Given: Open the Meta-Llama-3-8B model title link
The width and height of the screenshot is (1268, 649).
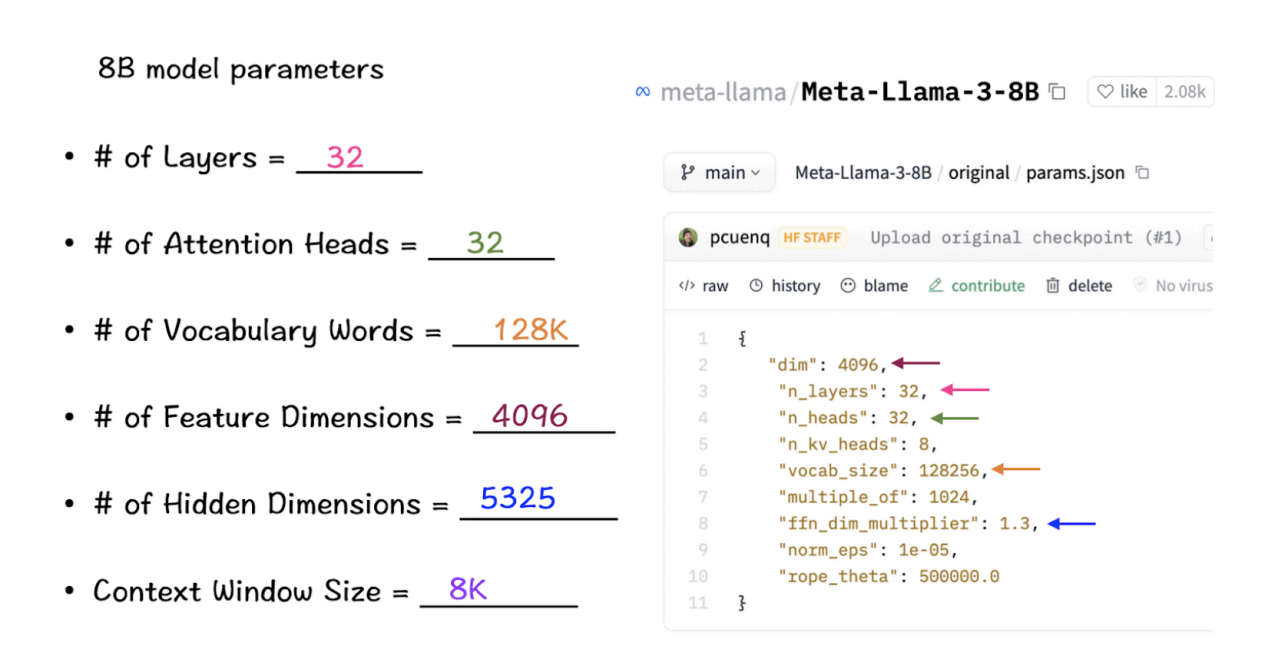Looking at the screenshot, I should coord(920,92).
